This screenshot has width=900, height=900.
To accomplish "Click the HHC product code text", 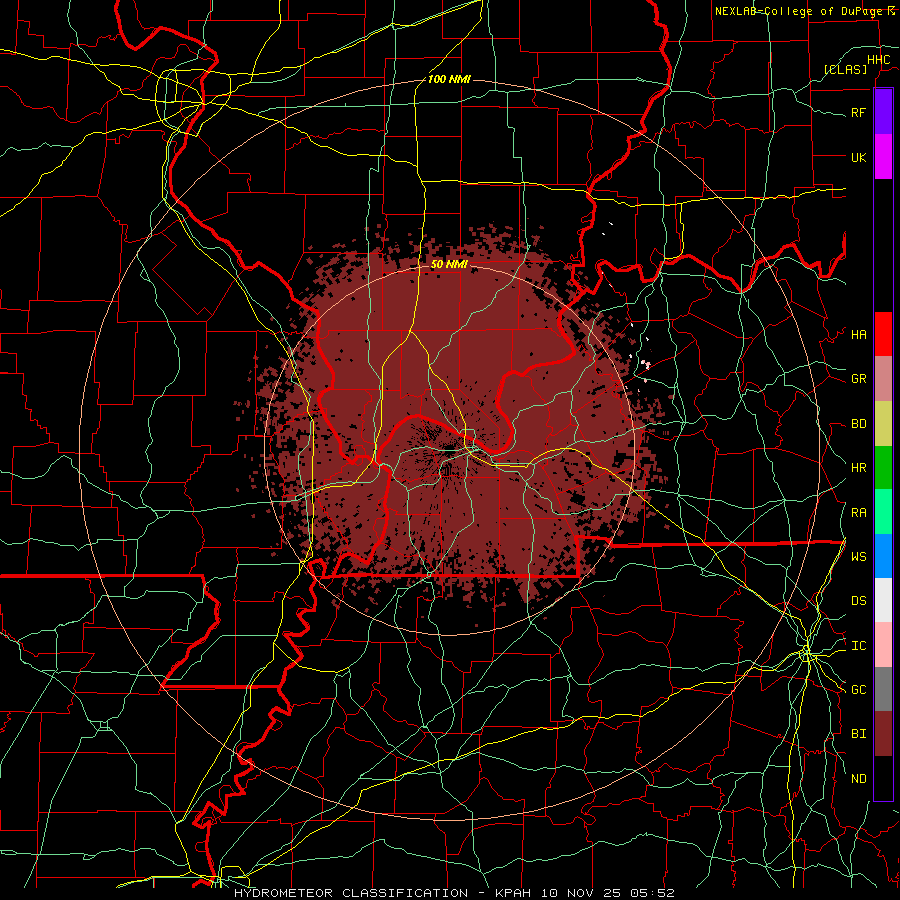I will [x=878, y=60].
